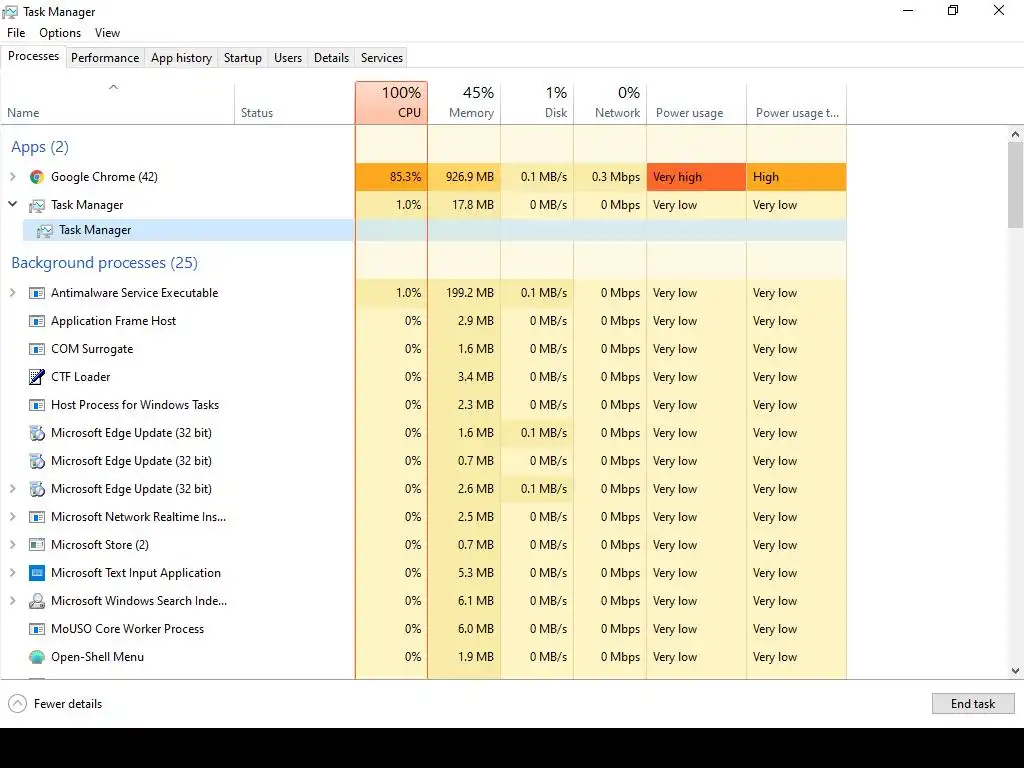This screenshot has height=768, width=1024.
Task: Switch to the Performance tab
Action: (x=104, y=57)
